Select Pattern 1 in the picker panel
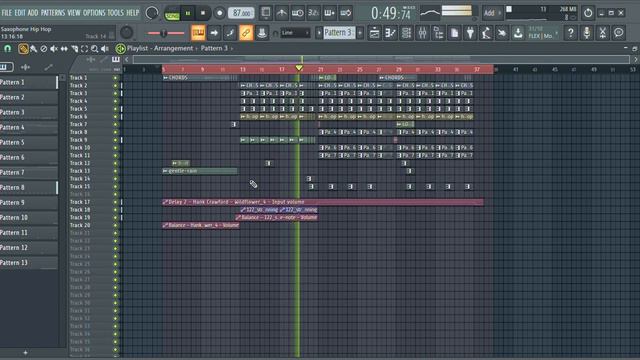This screenshot has height=360, width=640. (29, 82)
